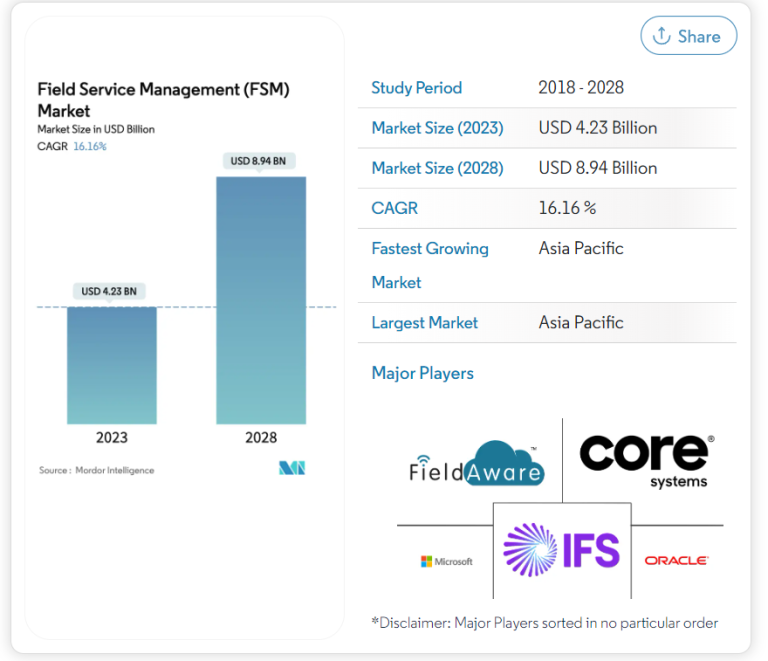Viewport: 768px width, 661px height.
Task: Click the Core Systems logo
Action: click(645, 460)
